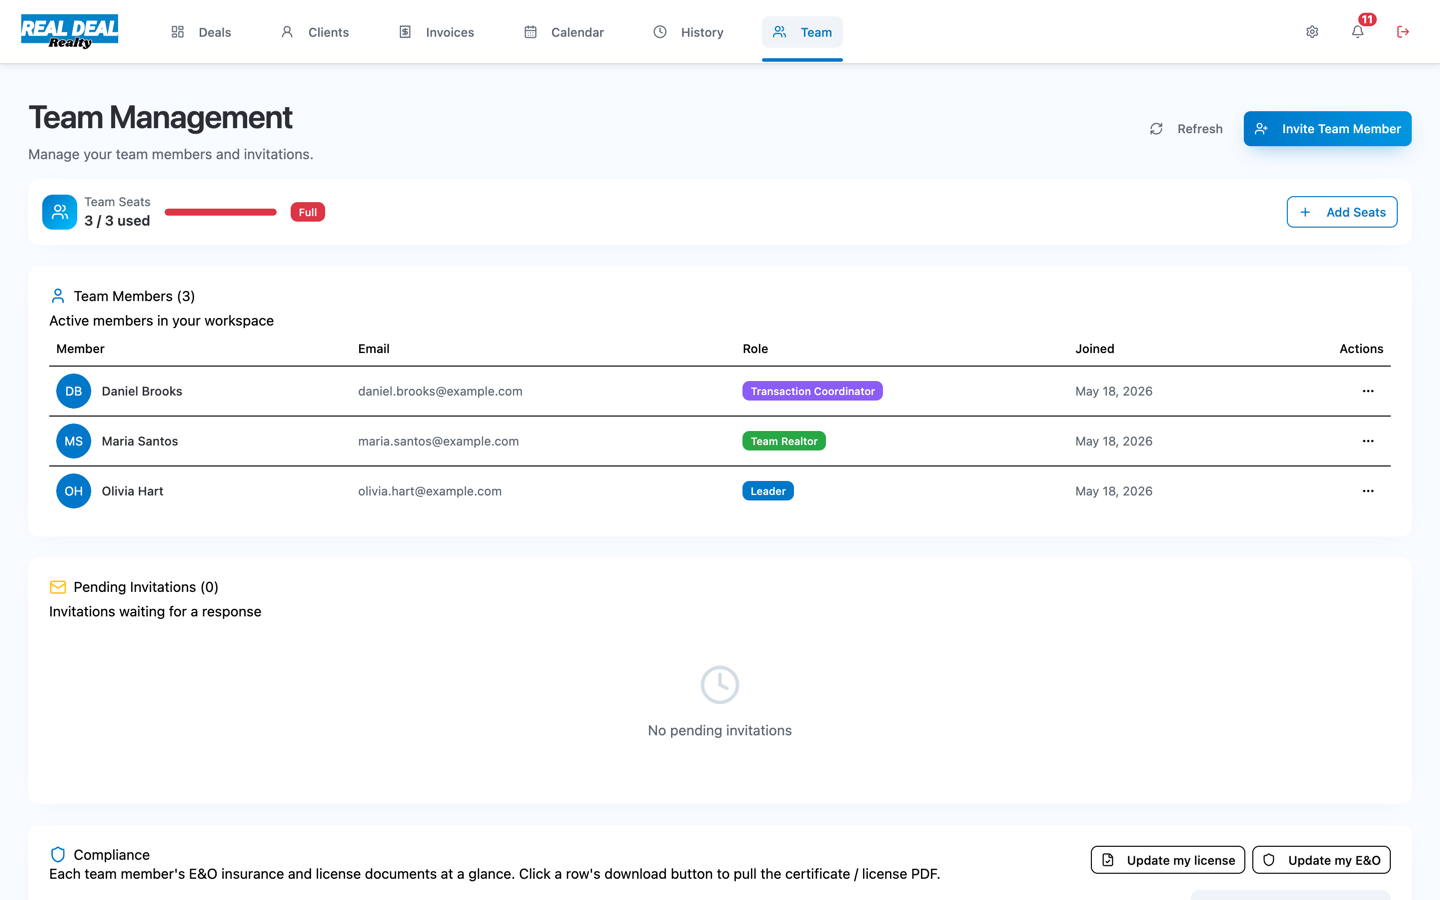Click the red Full badge
Screen dimensions: 1440x900
point(308,212)
